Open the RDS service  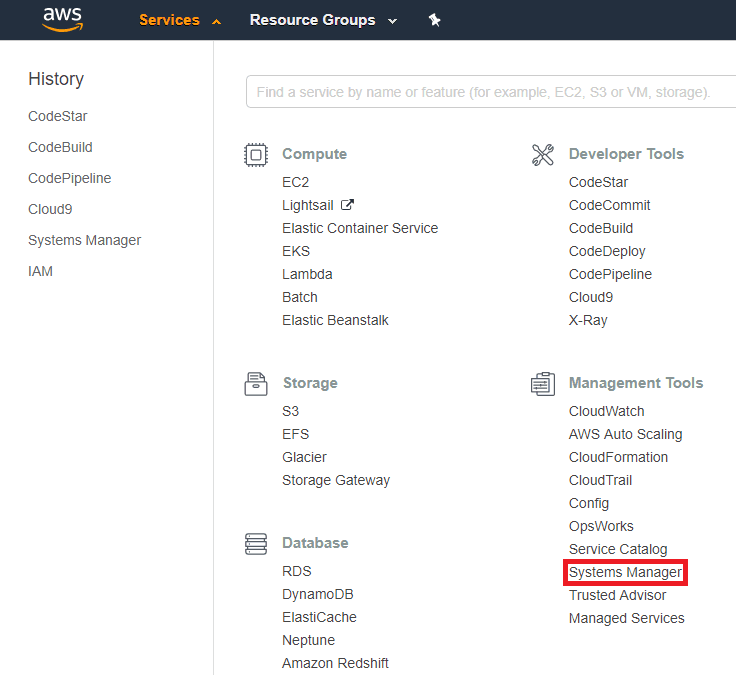297,571
